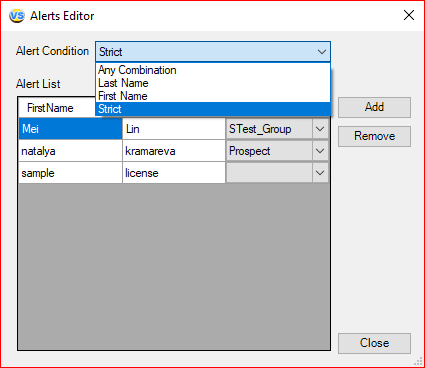Select the license last name cell

click(174, 173)
